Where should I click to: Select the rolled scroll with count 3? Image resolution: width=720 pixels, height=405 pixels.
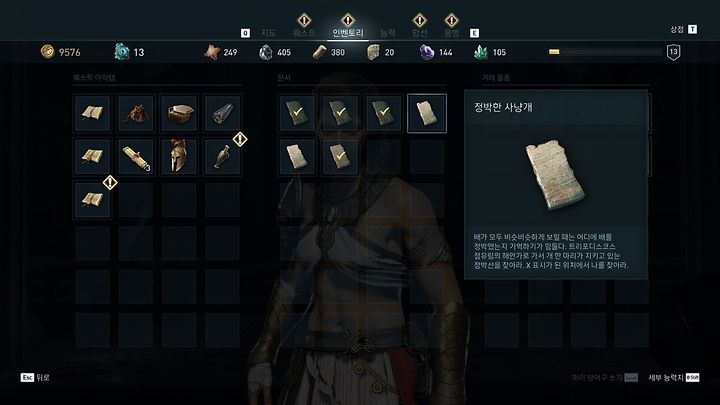[135, 157]
